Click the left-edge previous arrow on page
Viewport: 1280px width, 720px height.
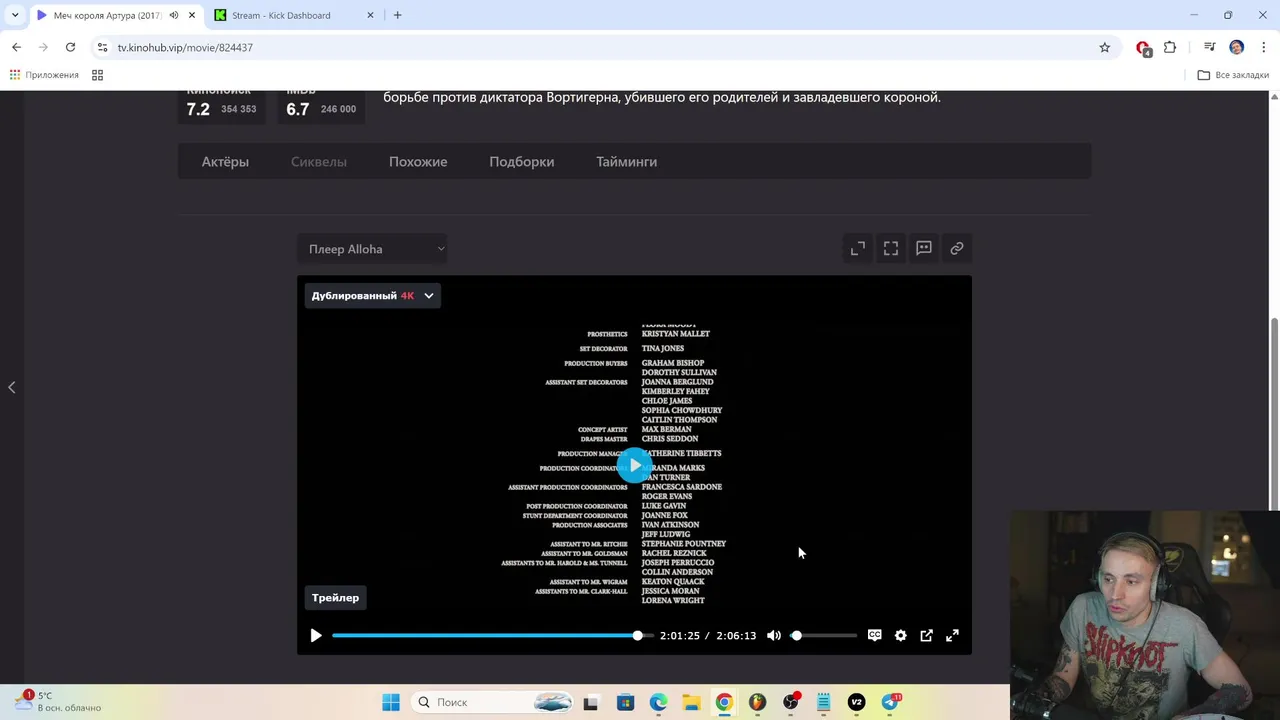pos(12,387)
